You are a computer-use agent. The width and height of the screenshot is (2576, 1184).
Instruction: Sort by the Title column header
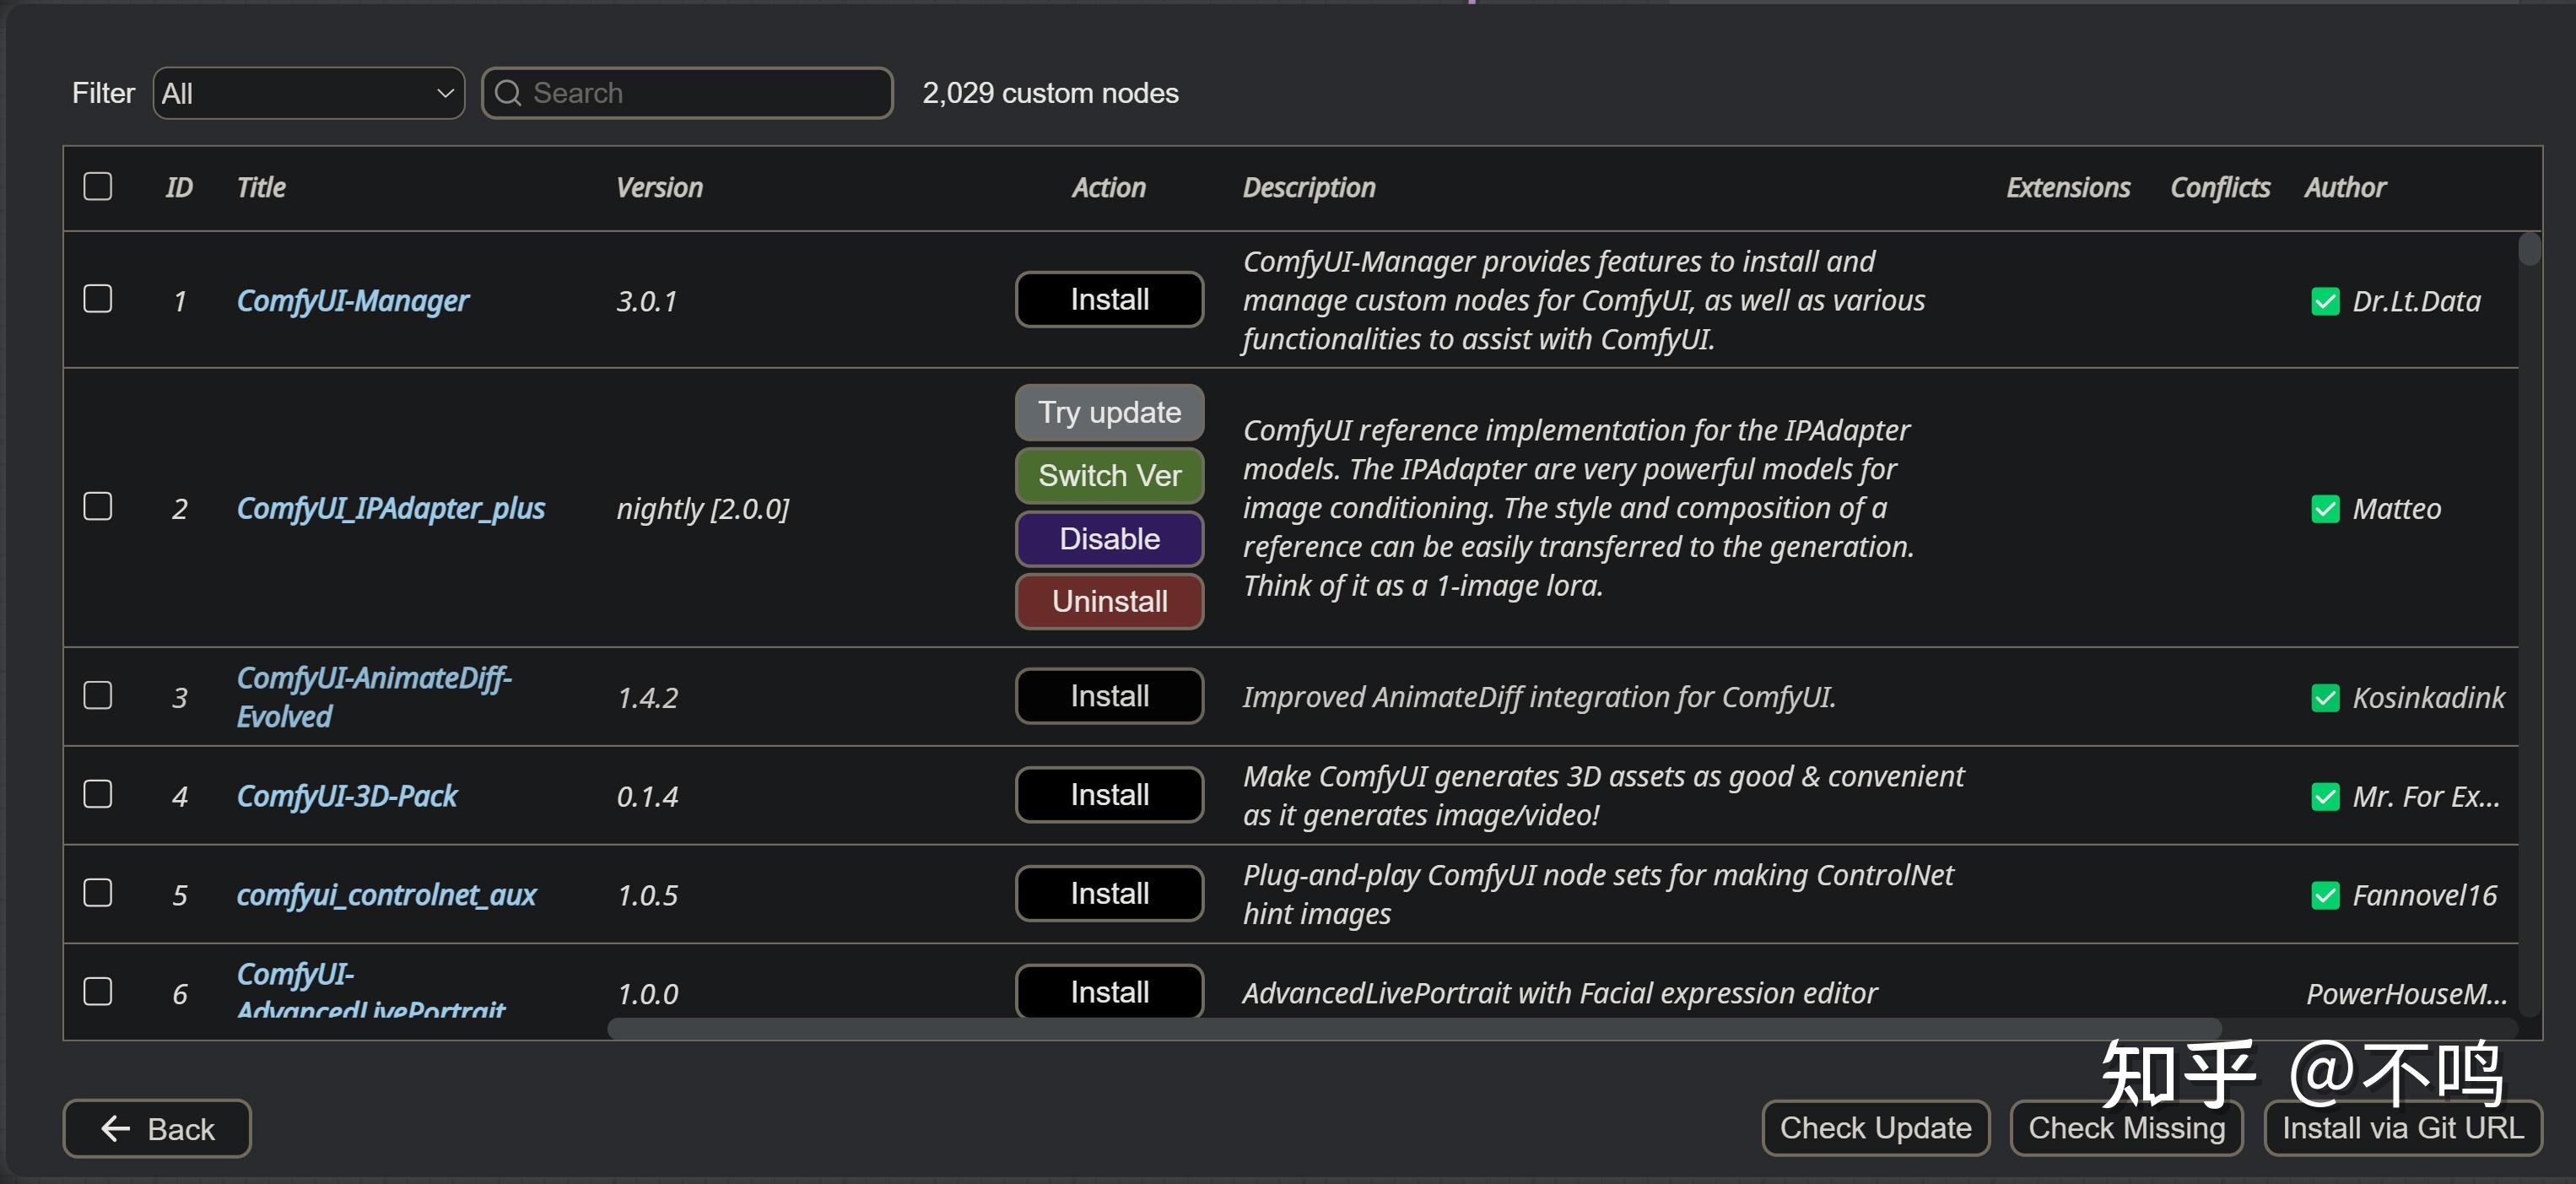tap(261, 188)
